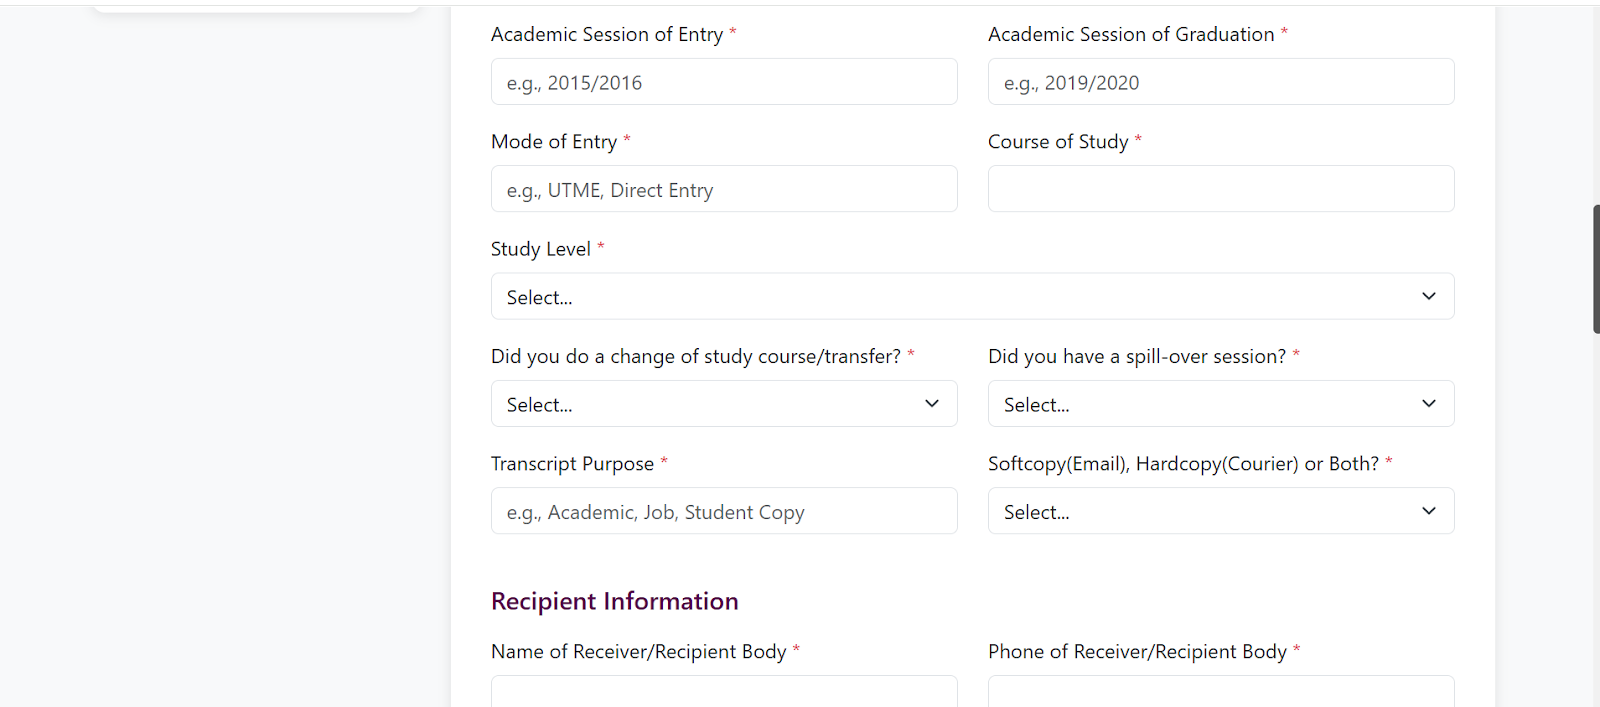The height and width of the screenshot is (707, 1600).
Task: Open the Softcopy(Email), Hardcopy(Courier) or Both select
Action: (1200, 511)
